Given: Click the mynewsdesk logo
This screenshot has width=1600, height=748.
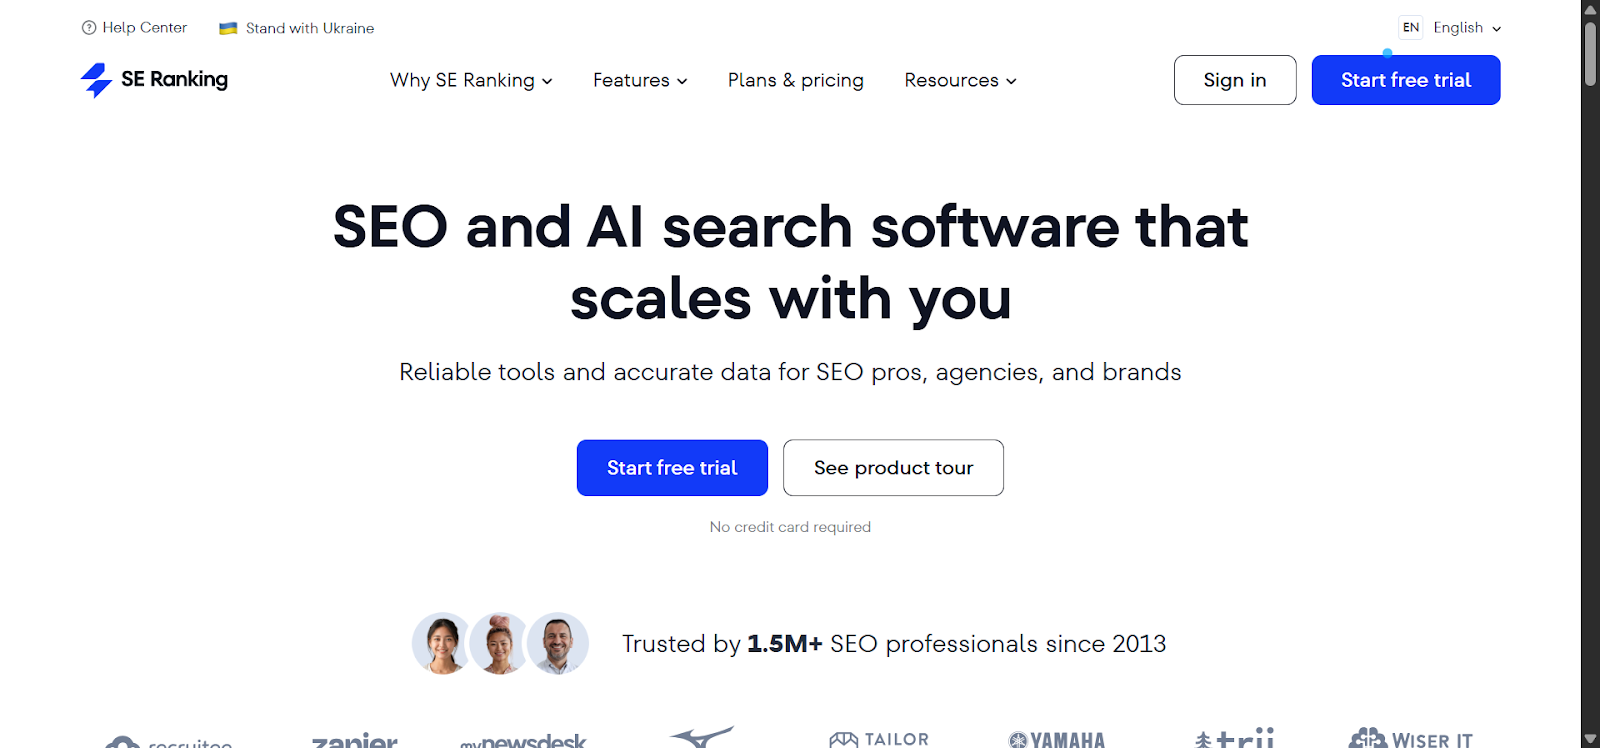Looking at the screenshot, I should [522, 742].
